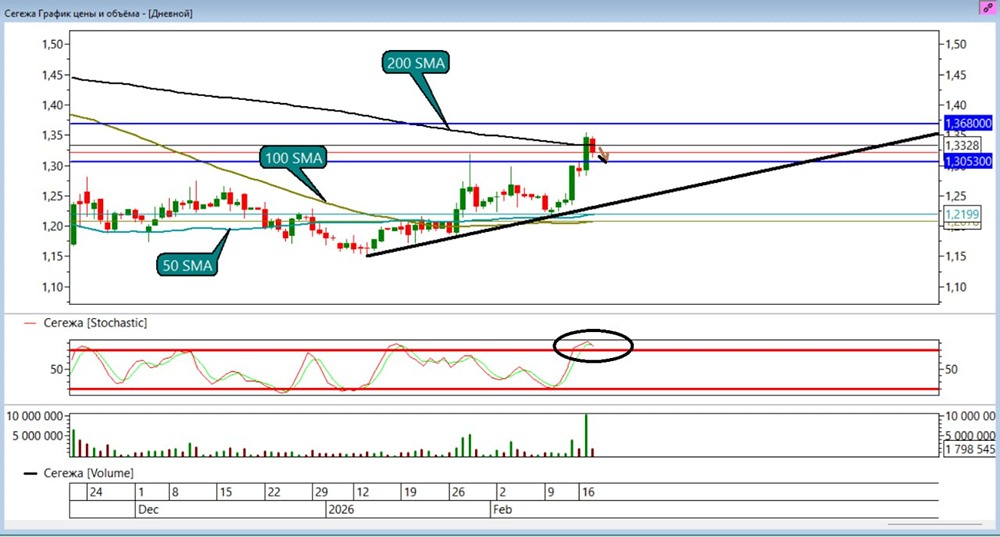Select the 100 SMA callout label
This screenshot has width=1000, height=537.
tap(293, 158)
